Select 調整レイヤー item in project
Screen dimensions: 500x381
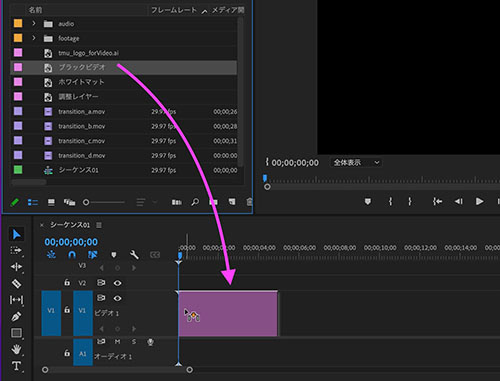(124, 97)
